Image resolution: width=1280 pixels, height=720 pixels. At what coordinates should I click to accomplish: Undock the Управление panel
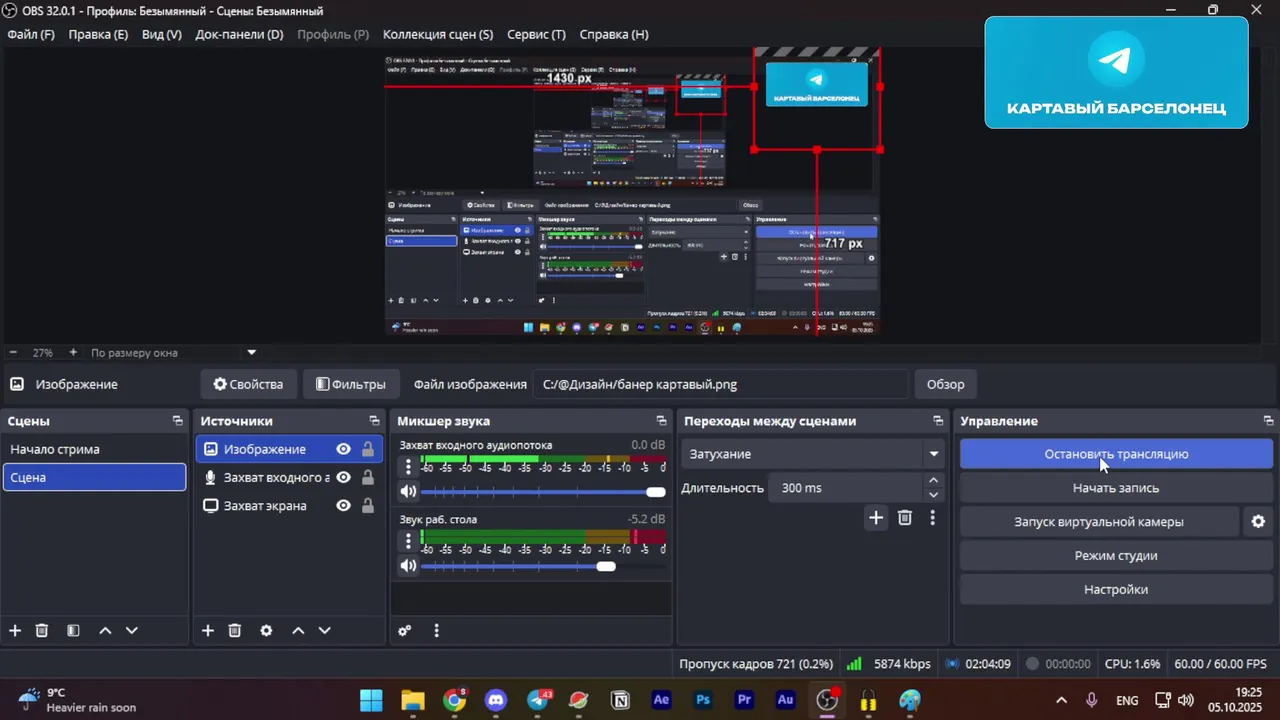[x=1269, y=421]
